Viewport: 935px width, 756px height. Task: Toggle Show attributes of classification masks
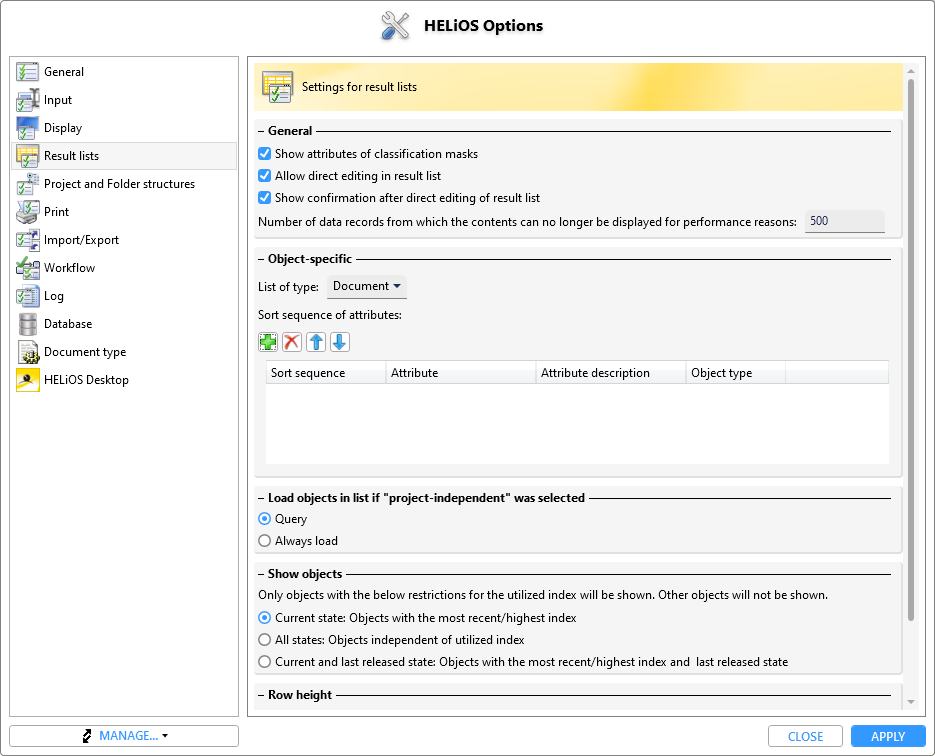pos(265,154)
